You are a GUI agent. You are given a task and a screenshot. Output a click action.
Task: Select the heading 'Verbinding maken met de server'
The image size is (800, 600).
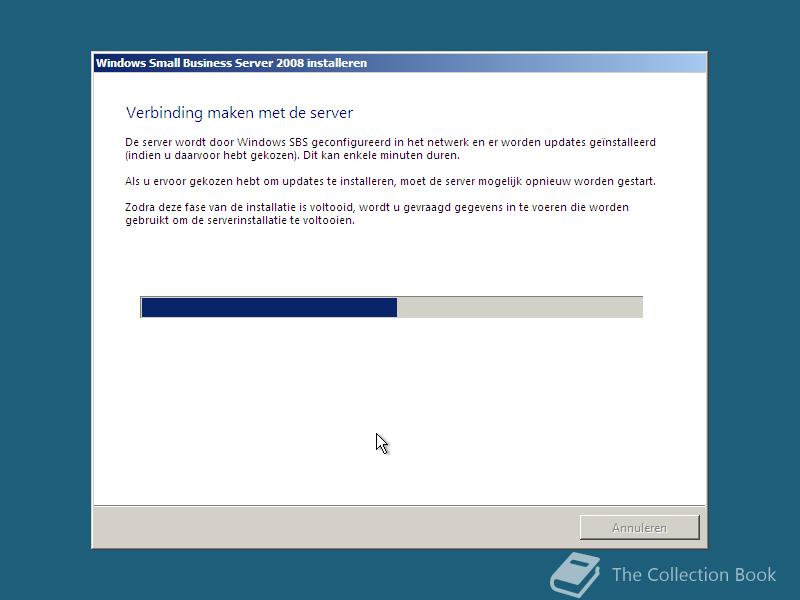pos(239,113)
